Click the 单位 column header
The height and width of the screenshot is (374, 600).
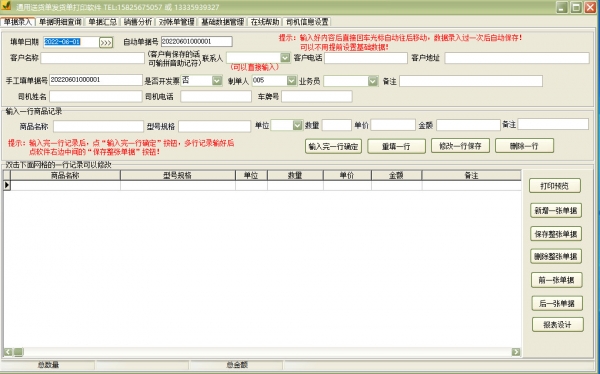click(x=251, y=175)
